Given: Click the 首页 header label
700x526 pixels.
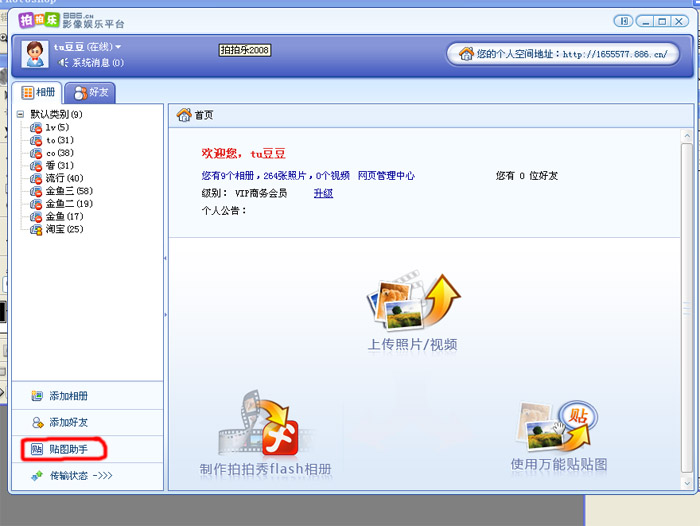Looking at the screenshot, I should (x=204, y=115).
